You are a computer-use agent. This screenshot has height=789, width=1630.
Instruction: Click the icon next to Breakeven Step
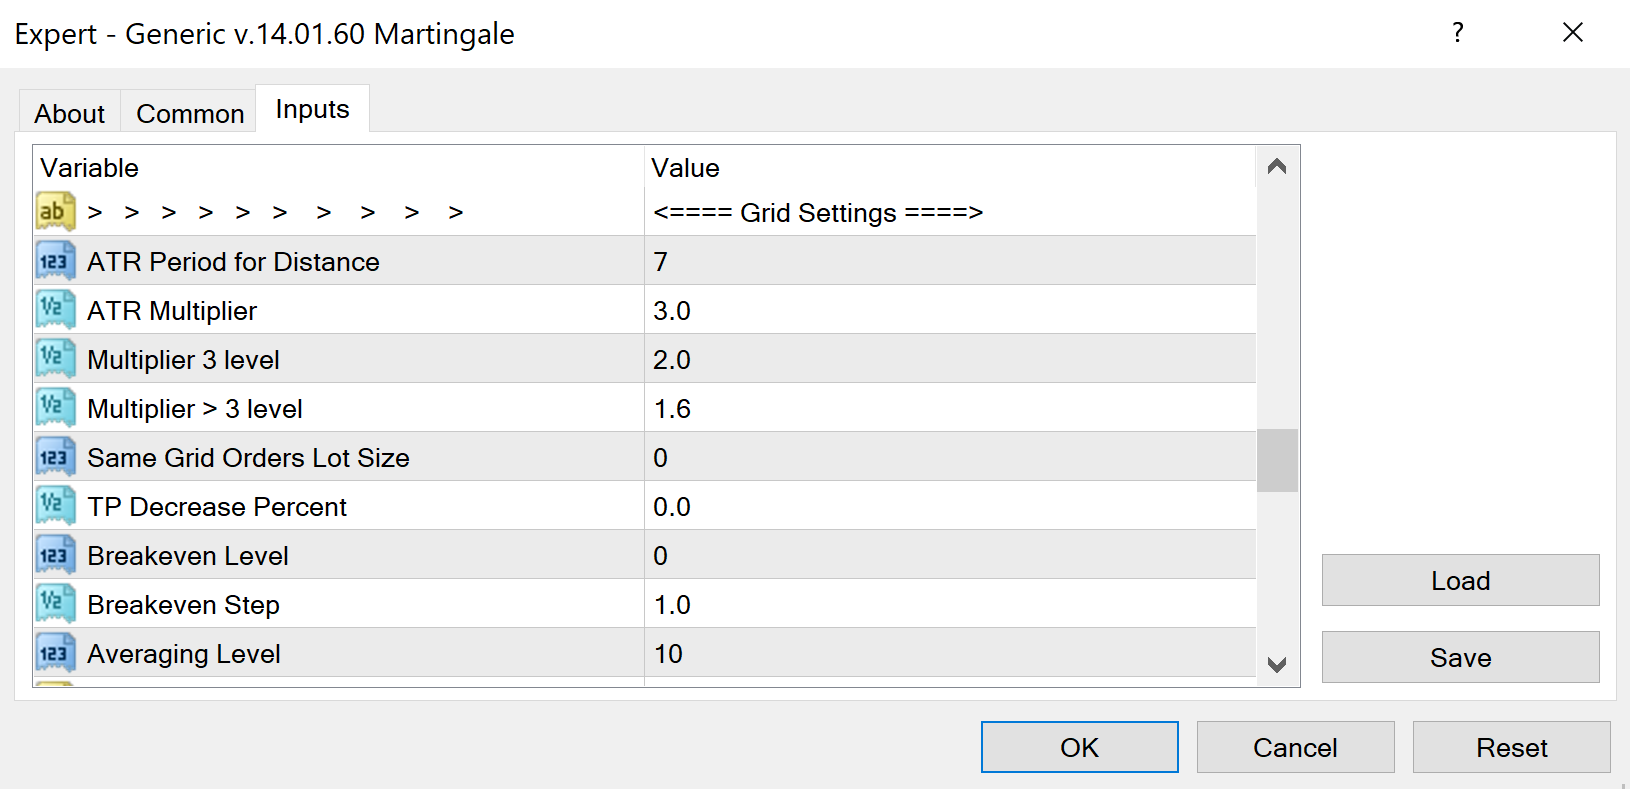pos(55,604)
